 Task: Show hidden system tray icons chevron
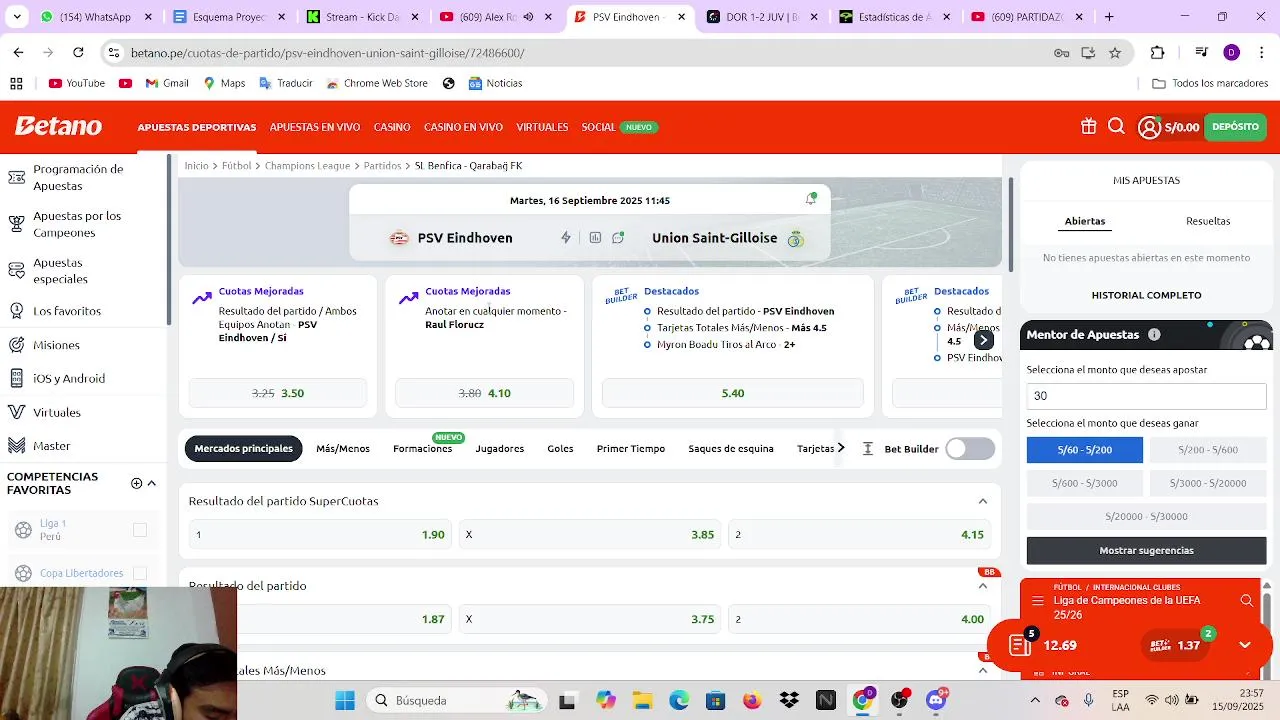click(1035, 700)
